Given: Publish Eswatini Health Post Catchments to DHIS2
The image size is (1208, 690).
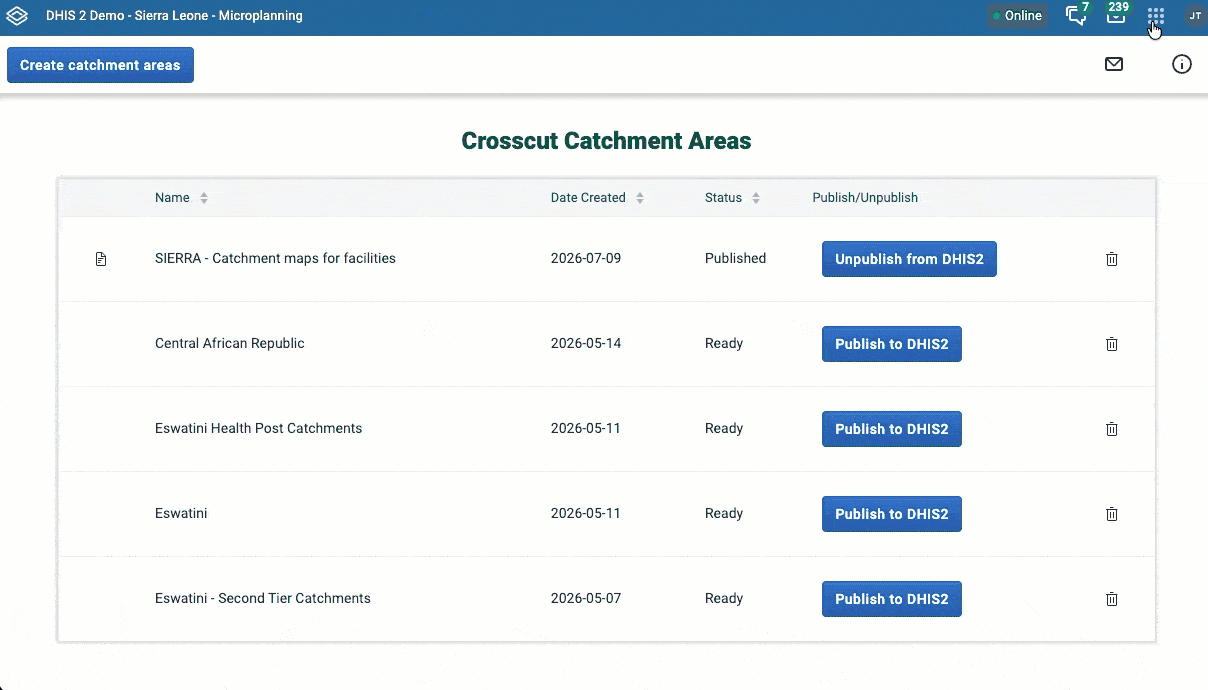Looking at the screenshot, I should 892,429.
